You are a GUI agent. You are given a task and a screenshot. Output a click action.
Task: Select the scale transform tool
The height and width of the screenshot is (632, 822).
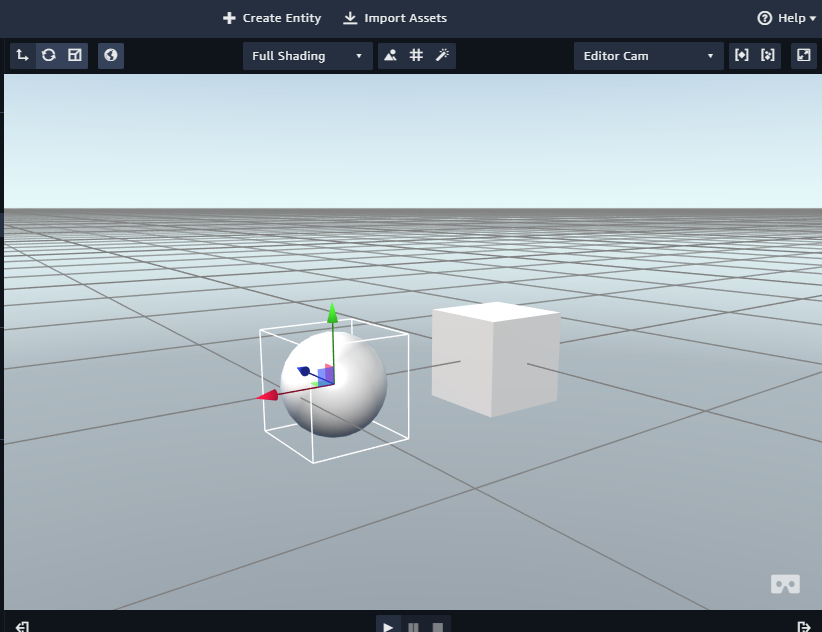(75, 55)
